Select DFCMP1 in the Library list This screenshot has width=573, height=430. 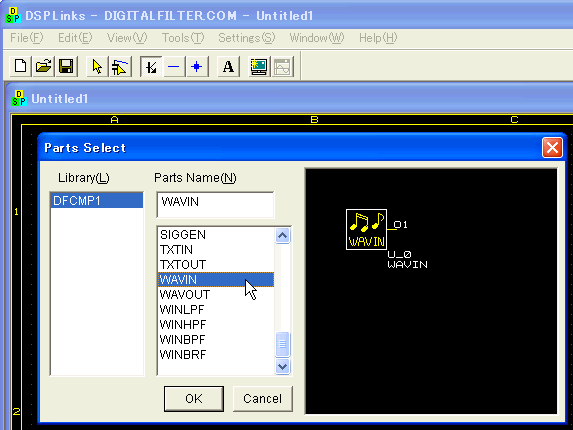pyautogui.click(x=97, y=201)
